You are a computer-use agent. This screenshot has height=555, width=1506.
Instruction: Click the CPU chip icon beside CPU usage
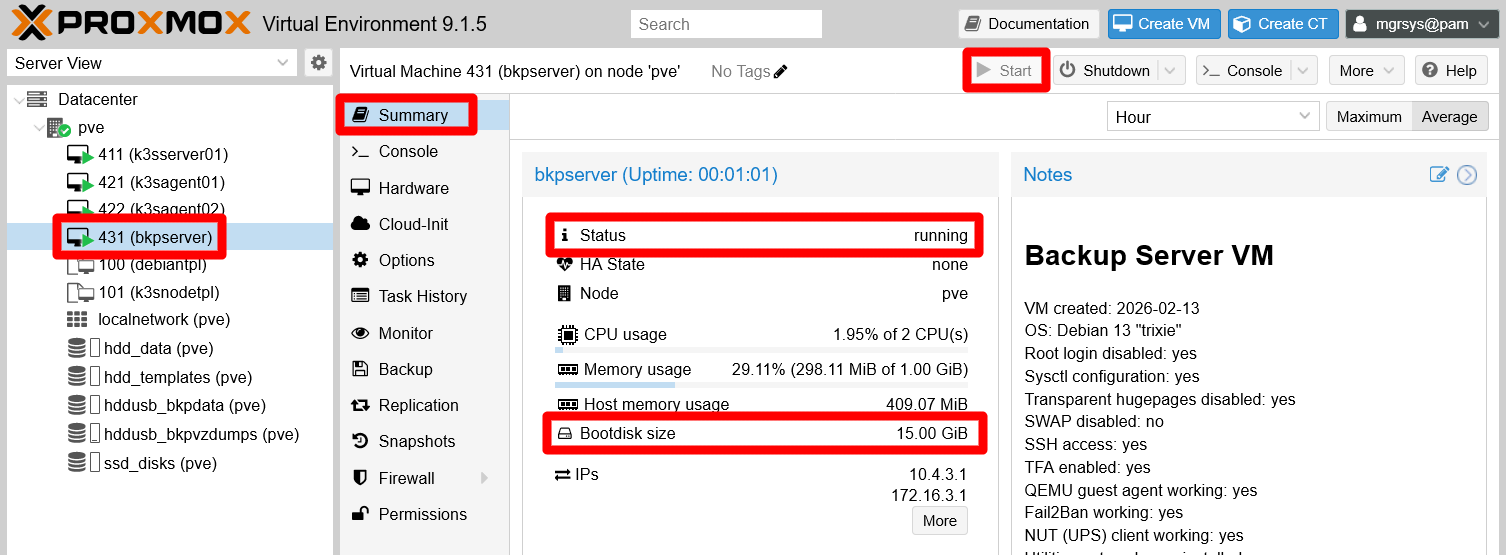567,334
